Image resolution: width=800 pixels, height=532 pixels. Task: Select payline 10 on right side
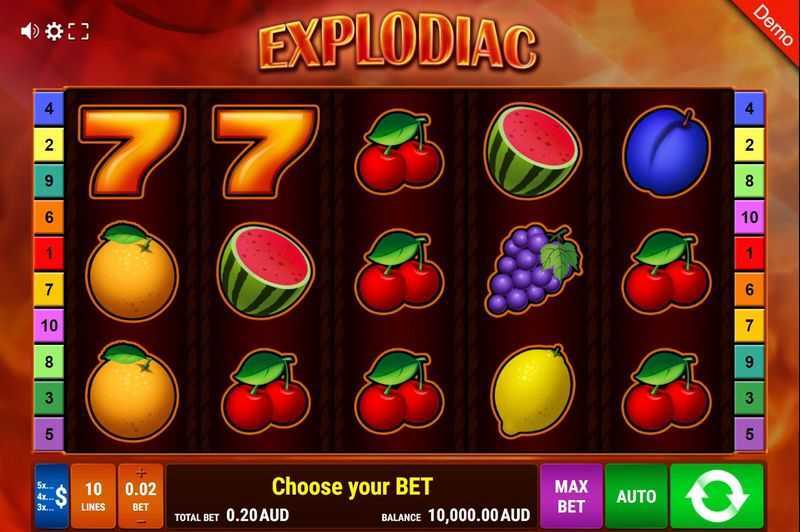(749, 217)
